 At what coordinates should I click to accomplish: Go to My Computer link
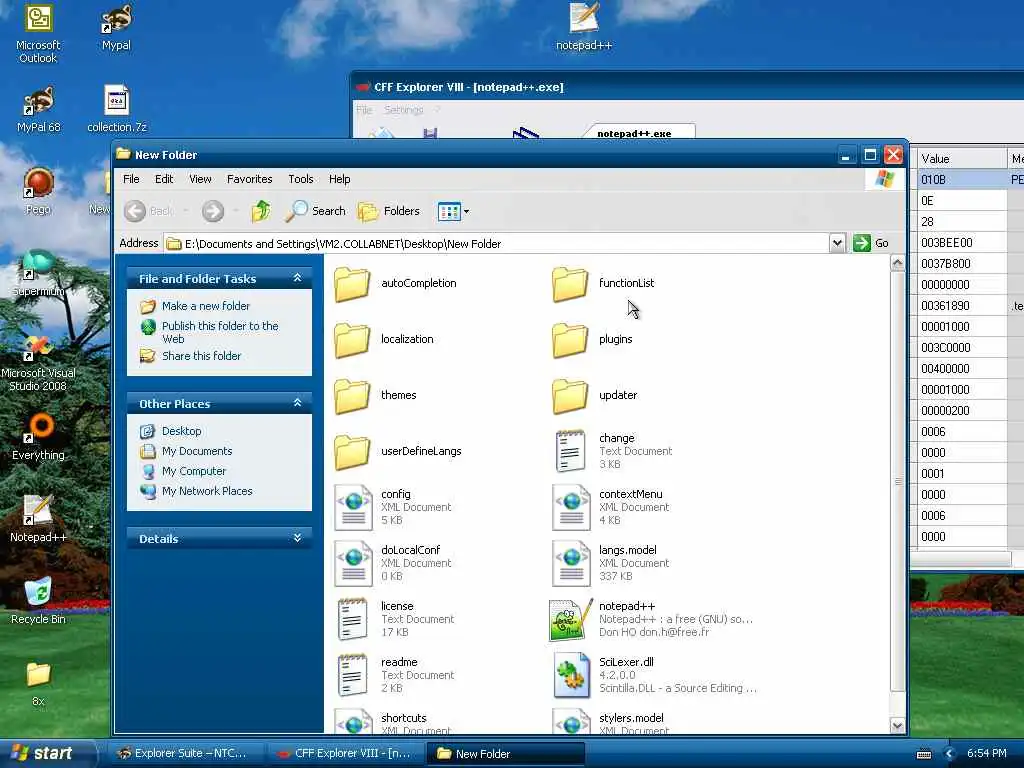coord(194,472)
